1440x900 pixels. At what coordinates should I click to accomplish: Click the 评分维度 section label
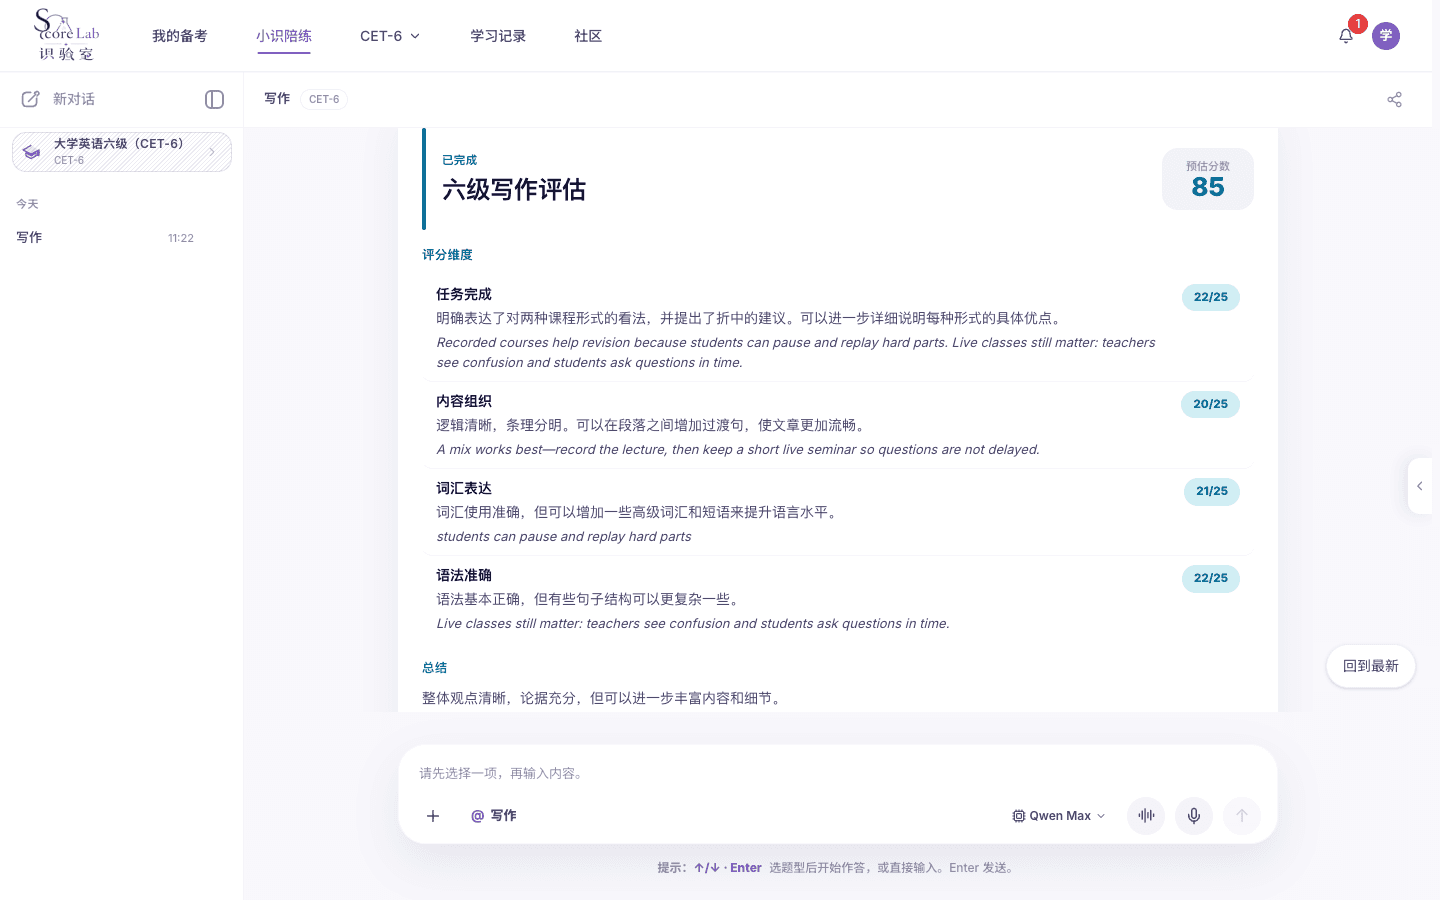pos(447,255)
